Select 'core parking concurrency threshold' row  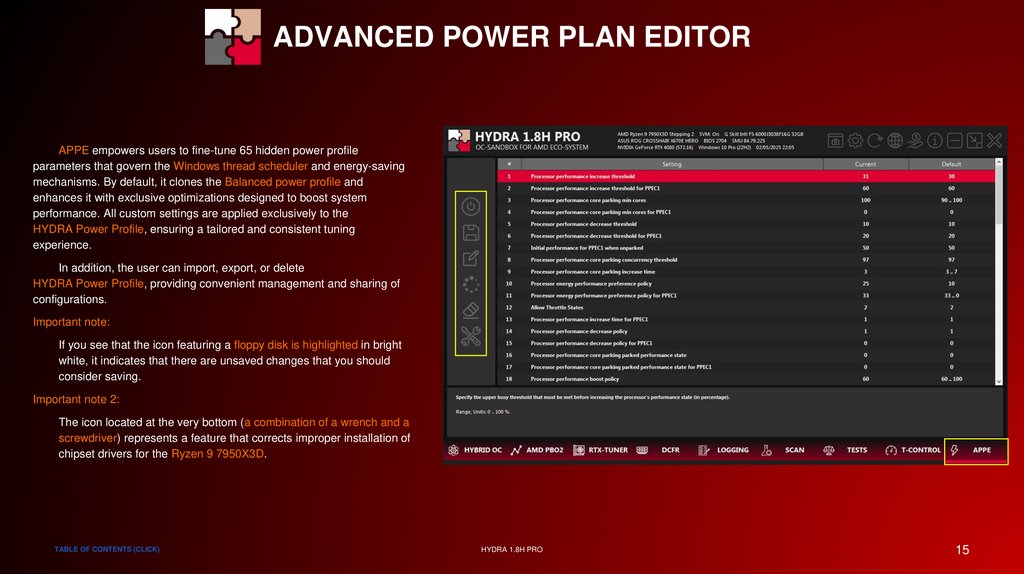[x=746, y=260]
